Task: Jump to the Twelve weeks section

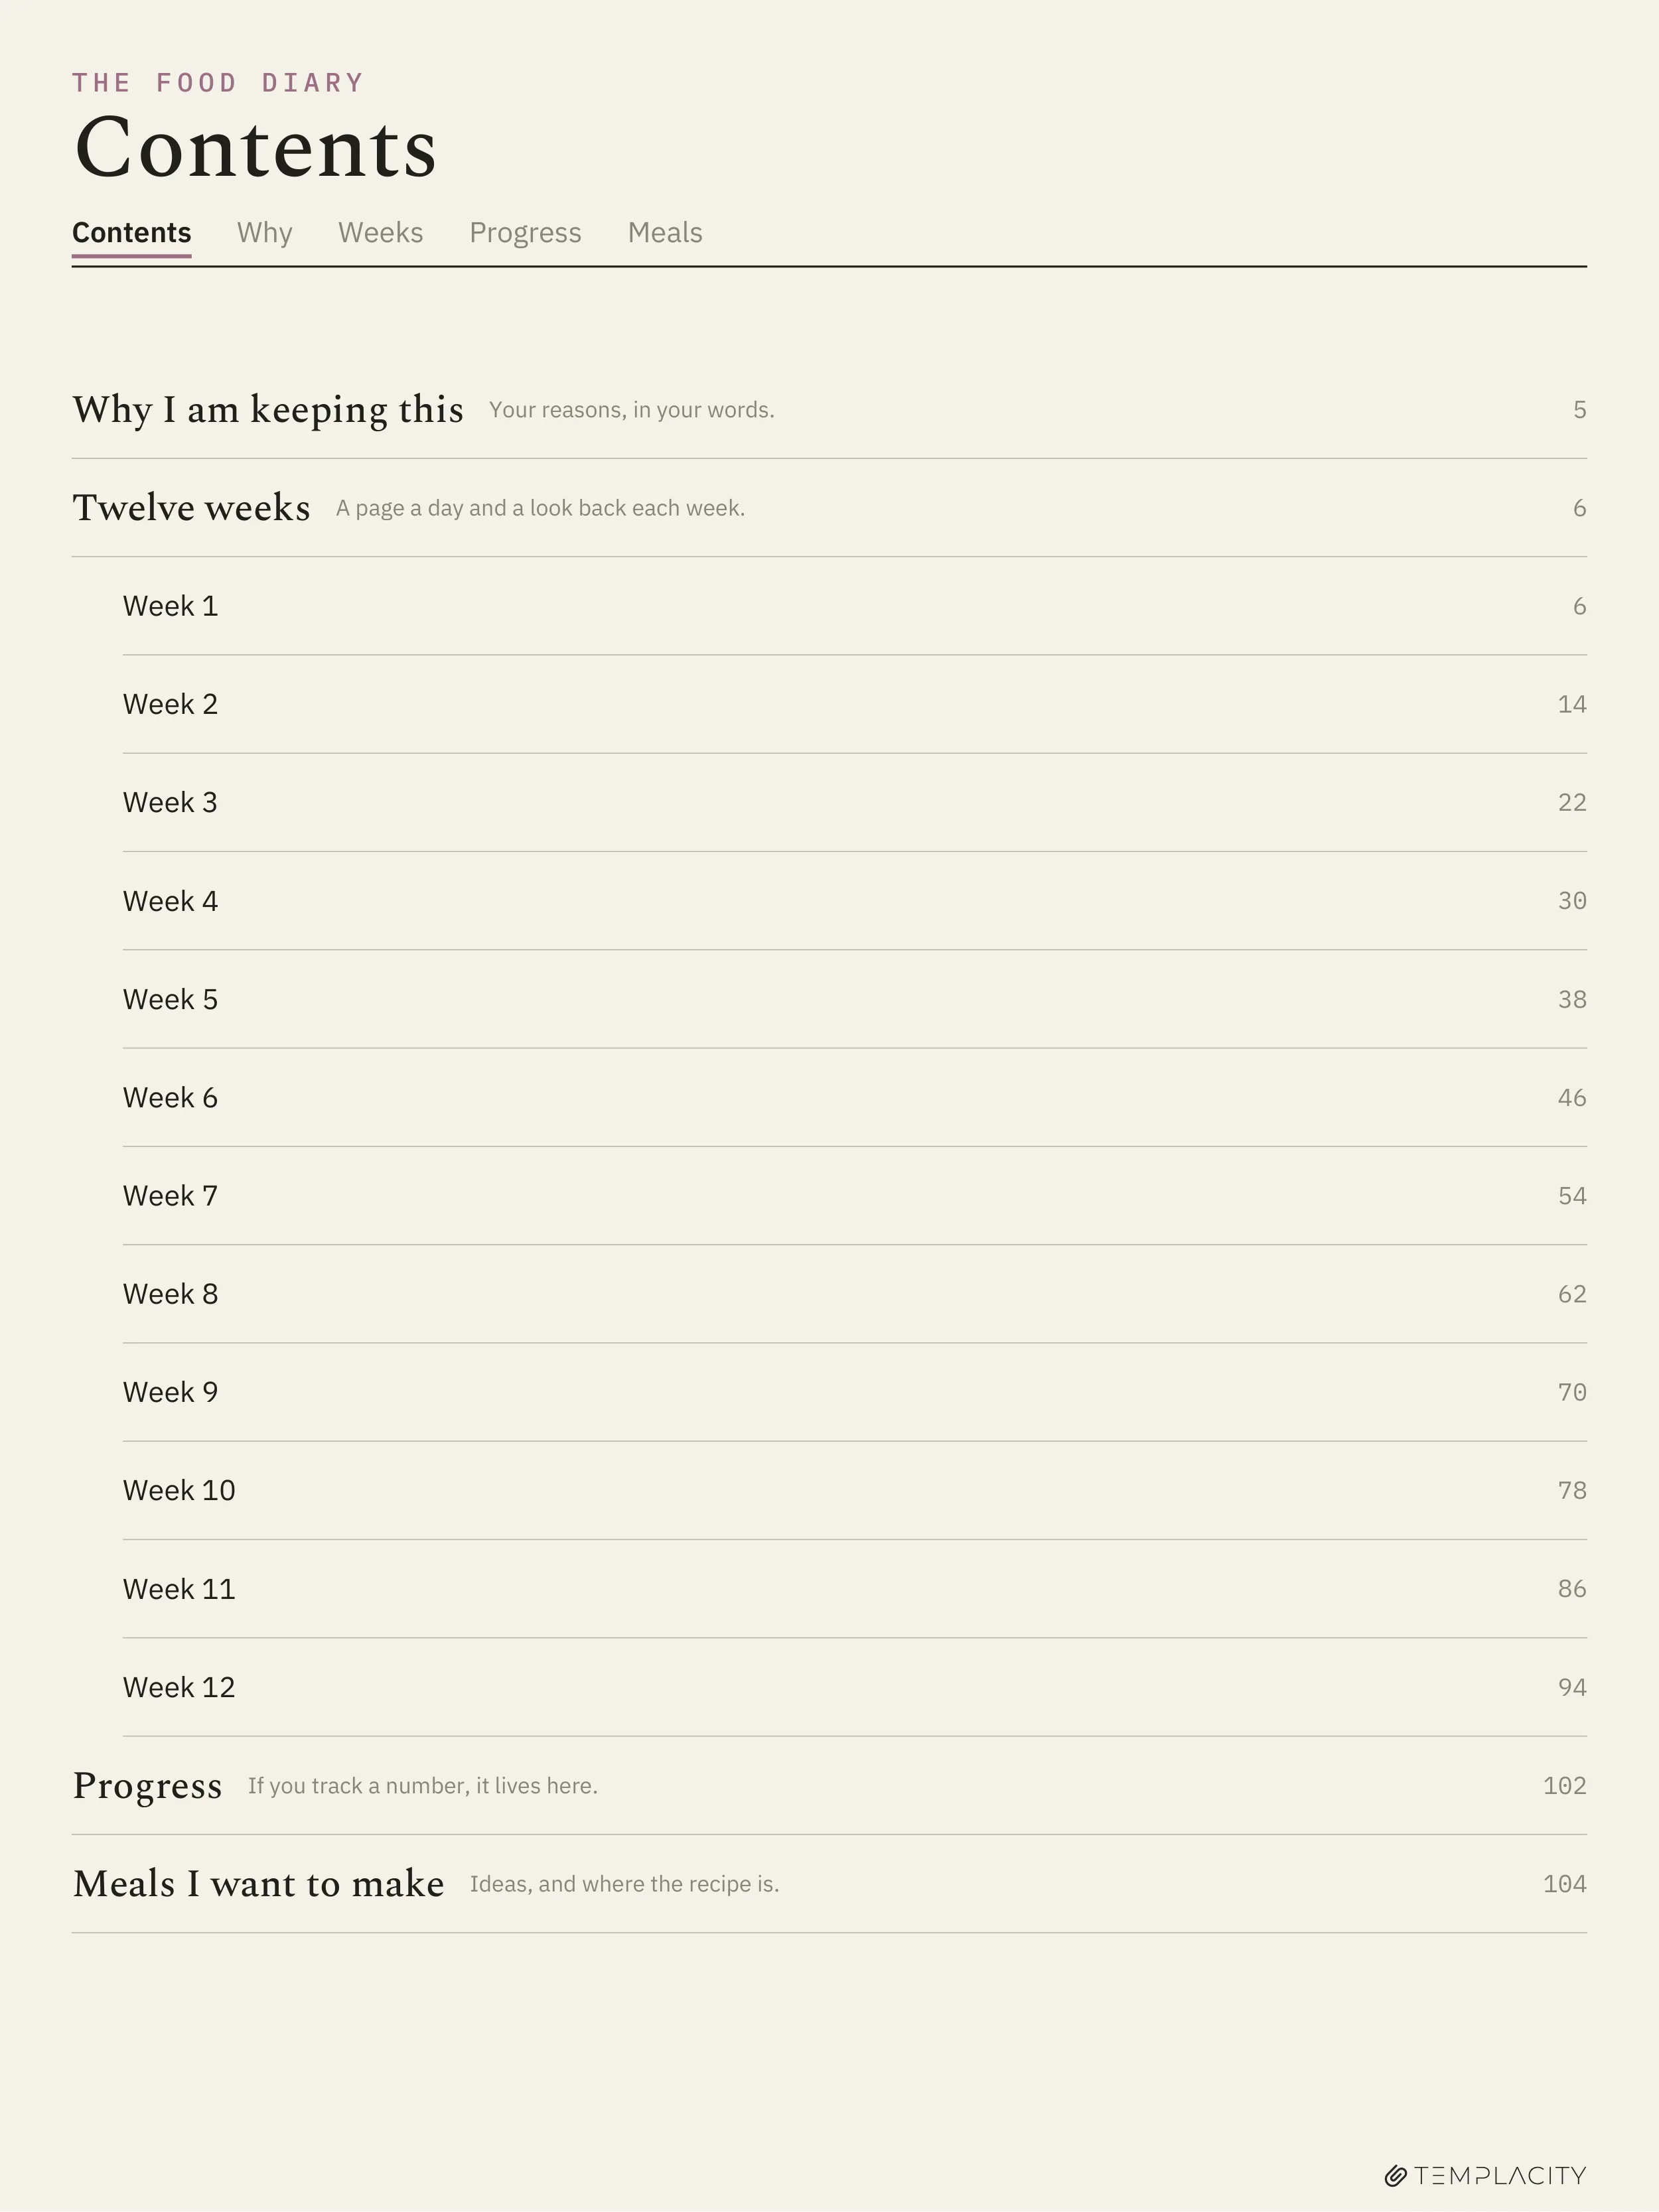Action: pyautogui.click(x=829, y=508)
